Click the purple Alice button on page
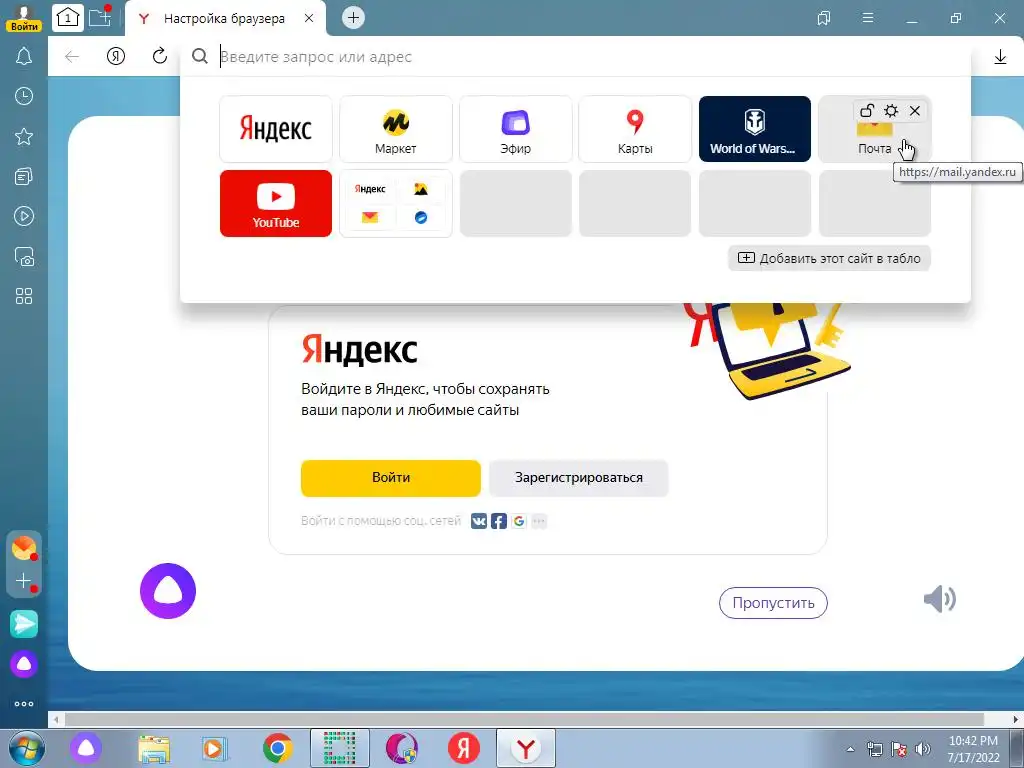The height and width of the screenshot is (768, 1024). tap(168, 590)
